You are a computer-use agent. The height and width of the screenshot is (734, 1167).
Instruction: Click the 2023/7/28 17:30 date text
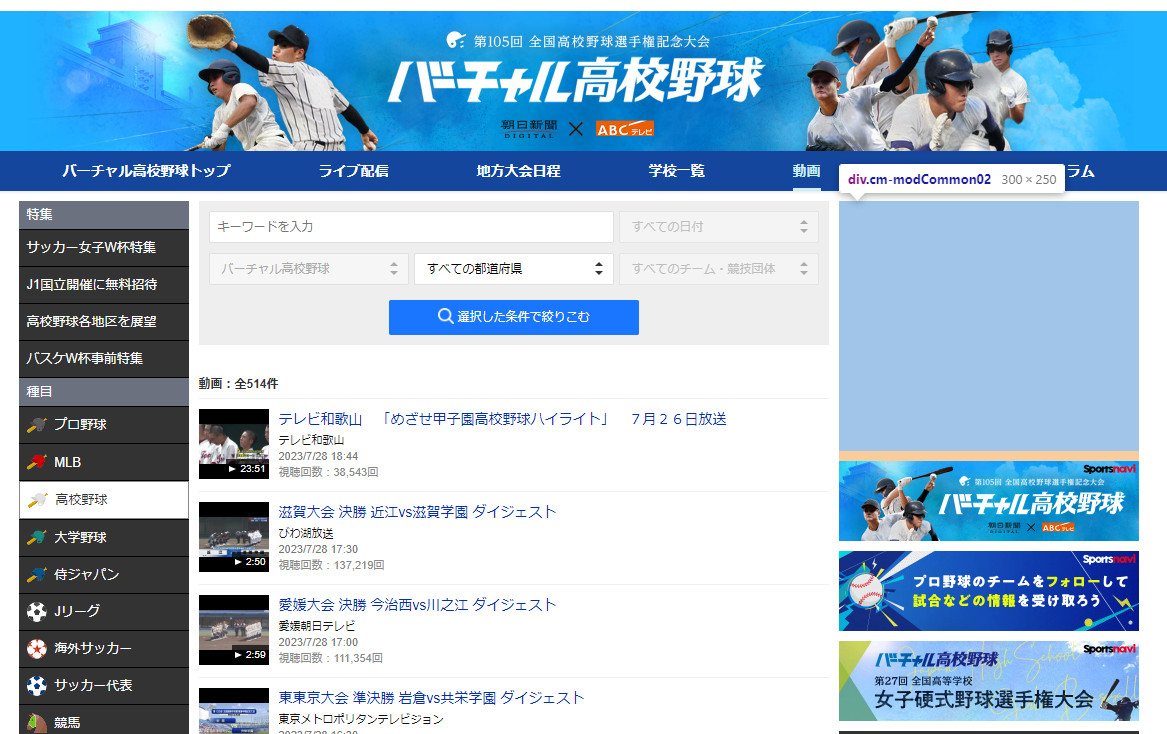[x=318, y=549]
